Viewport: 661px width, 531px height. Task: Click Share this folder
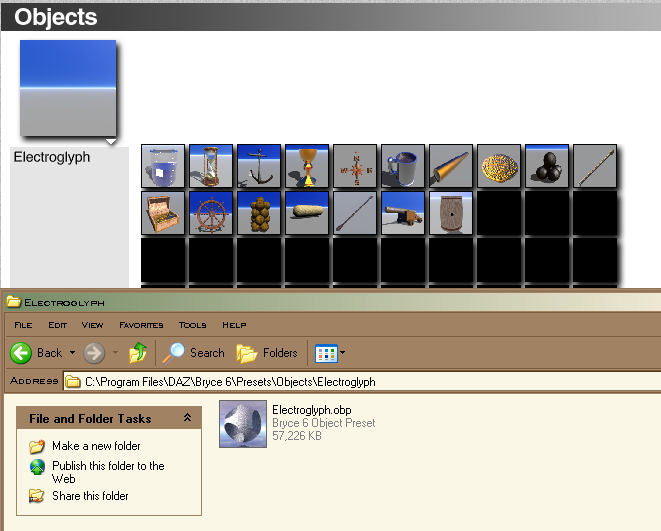click(x=90, y=496)
